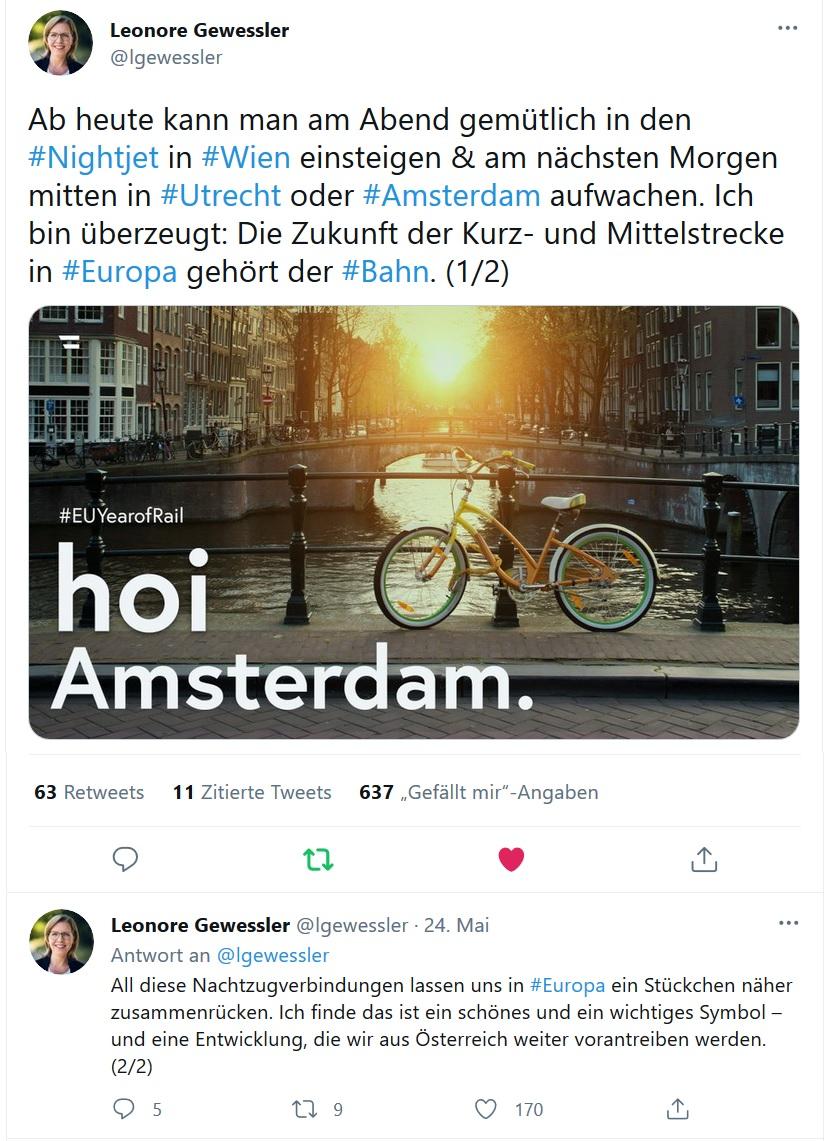827x1141 pixels.
Task: Click the reply icon under main tweet
Action: pyautogui.click(x=125, y=859)
